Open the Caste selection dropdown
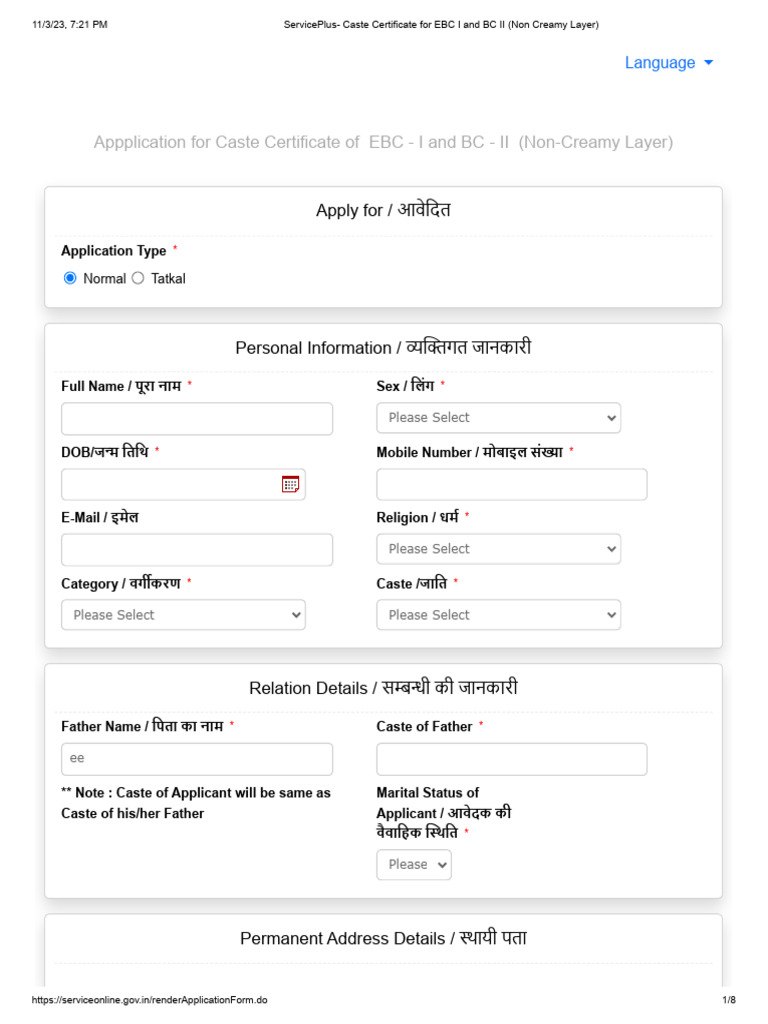Screen dimensions: 768x1024 click(498, 615)
